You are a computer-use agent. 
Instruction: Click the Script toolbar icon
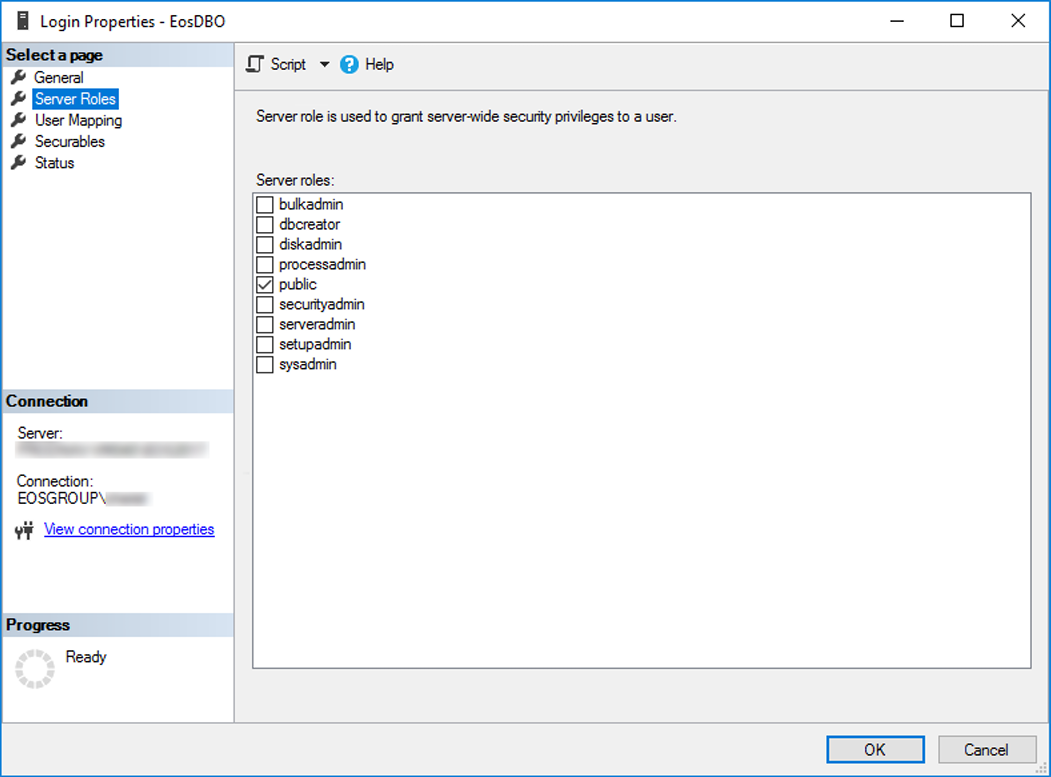(x=255, y=64)
